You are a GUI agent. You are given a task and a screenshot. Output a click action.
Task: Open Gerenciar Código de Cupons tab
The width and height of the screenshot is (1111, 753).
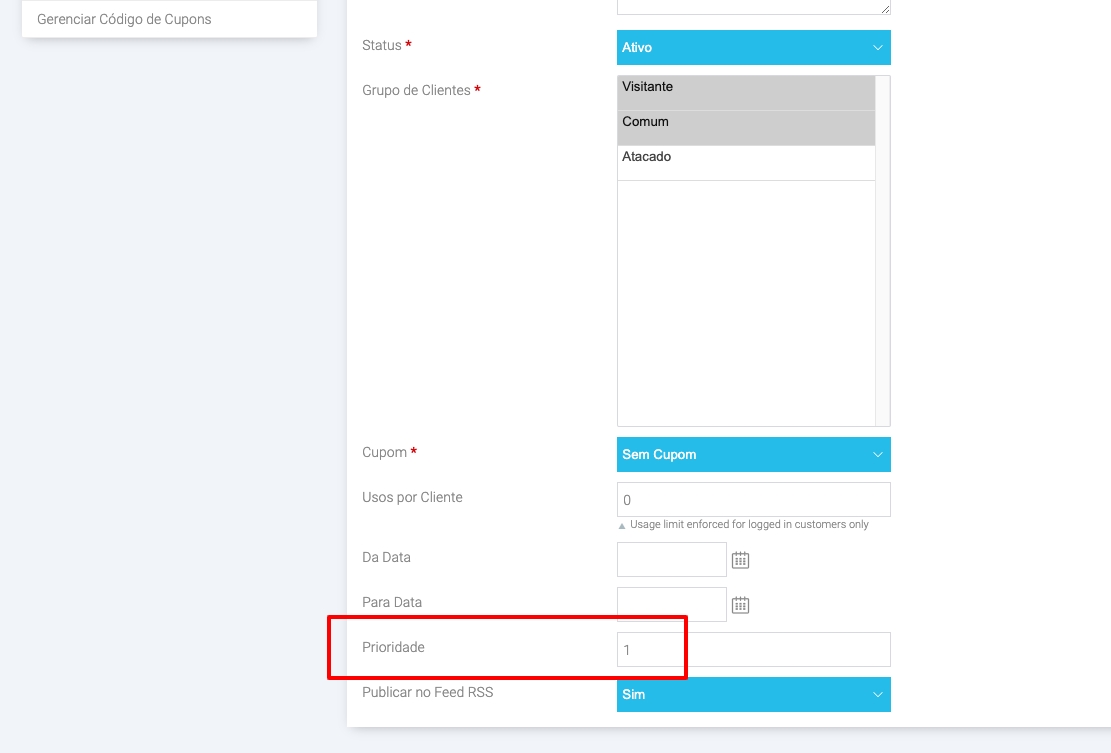point(124,19)
